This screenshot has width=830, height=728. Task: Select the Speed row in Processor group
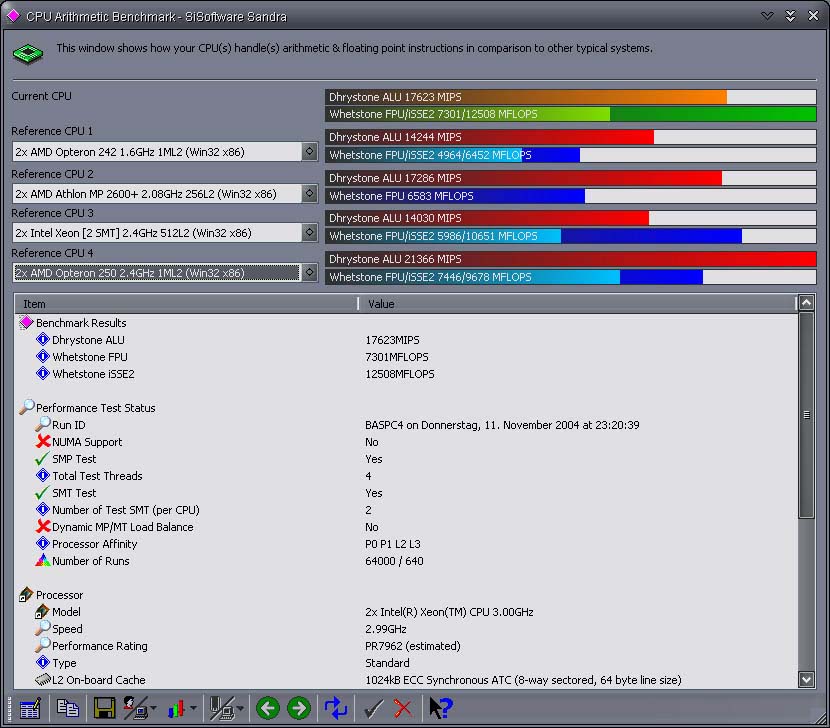pos(407,628)
